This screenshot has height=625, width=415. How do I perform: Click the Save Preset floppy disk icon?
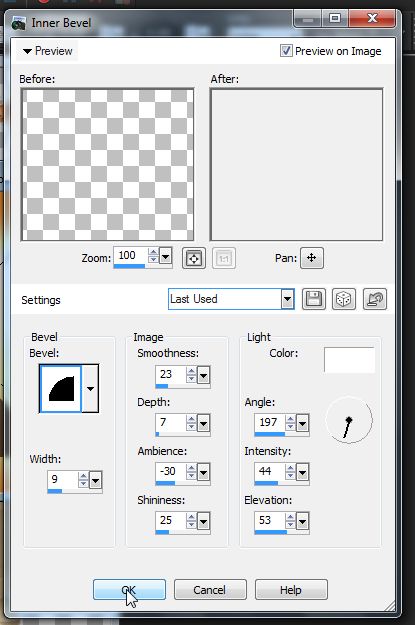pos(314,299)
